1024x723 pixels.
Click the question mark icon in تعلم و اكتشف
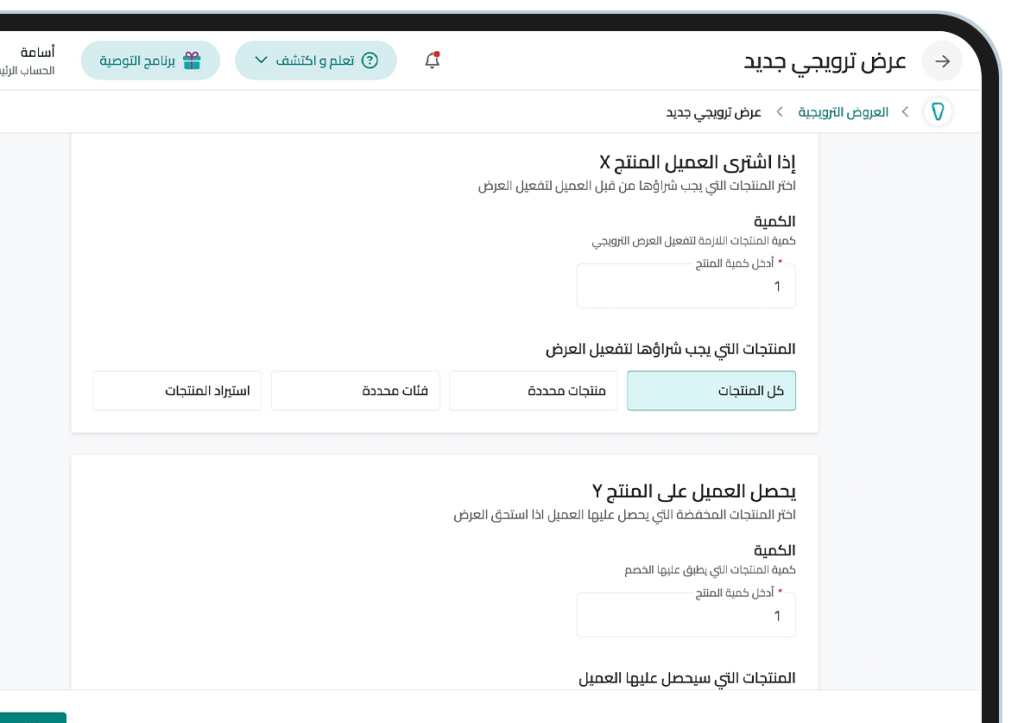pos(371,61)
